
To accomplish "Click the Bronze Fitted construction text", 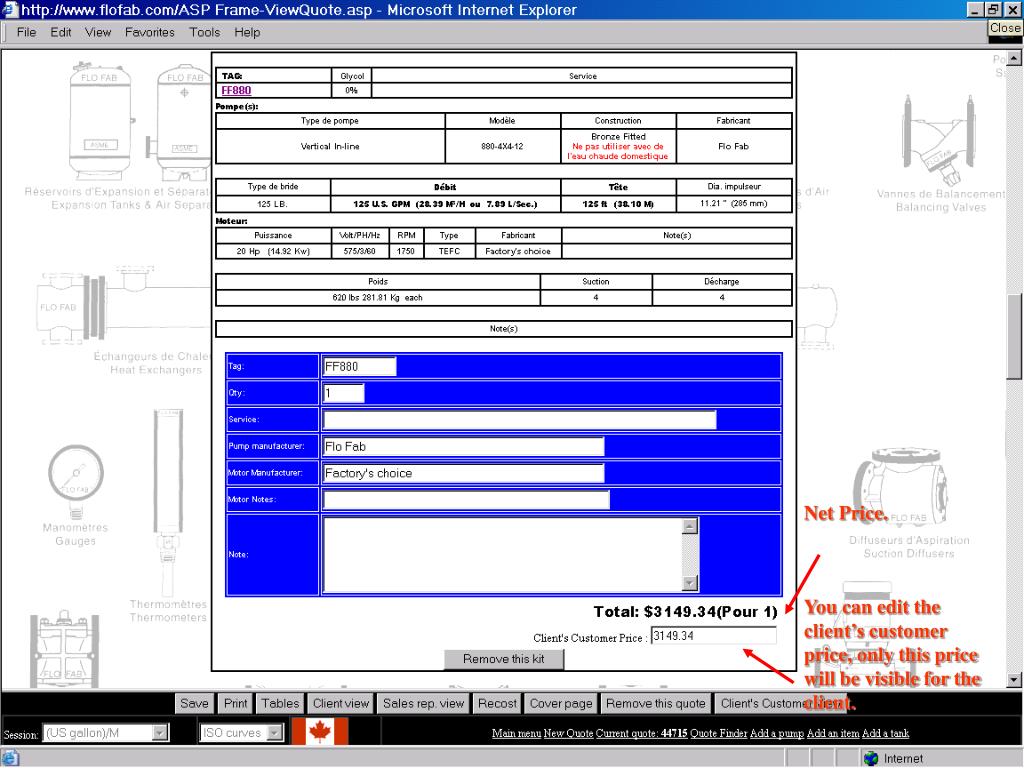I will tap(618, 136).
